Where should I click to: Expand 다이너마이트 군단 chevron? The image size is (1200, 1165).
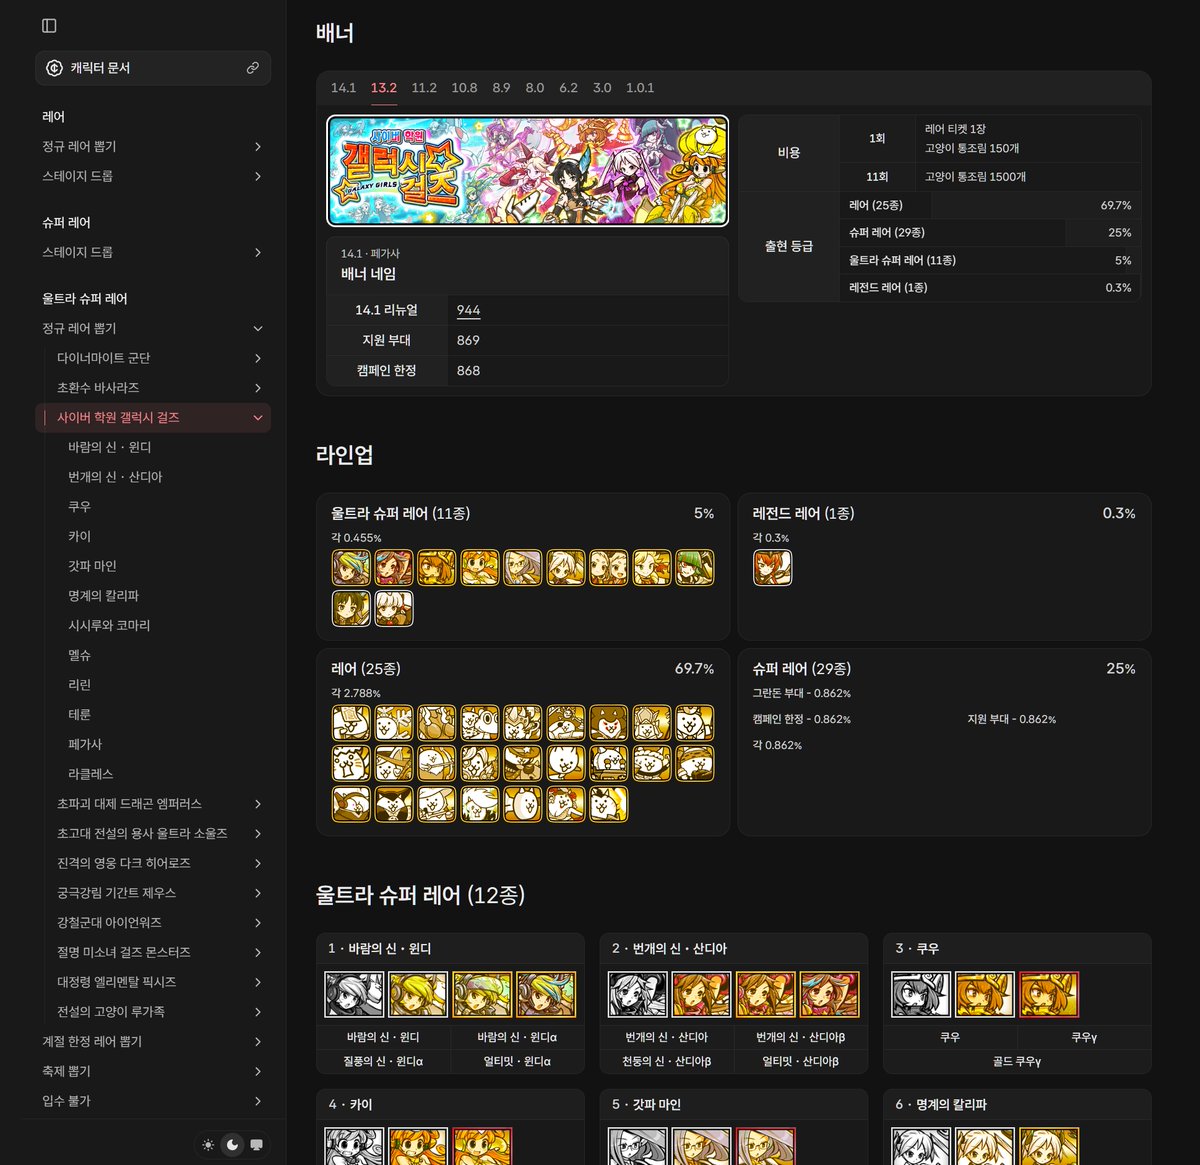tap(258, 358)
